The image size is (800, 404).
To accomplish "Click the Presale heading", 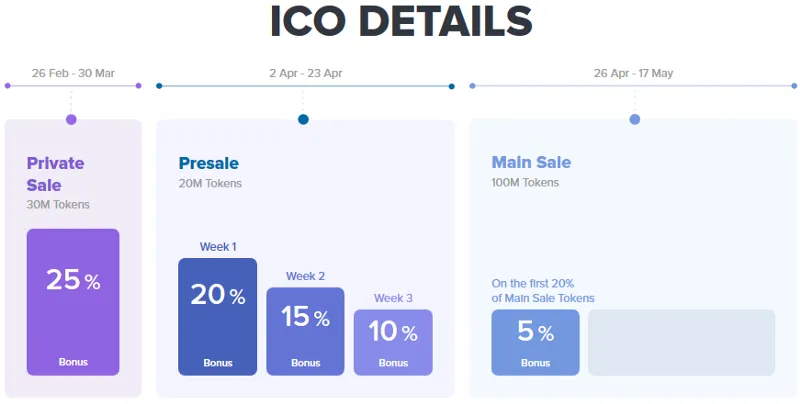I will point(209,163).
